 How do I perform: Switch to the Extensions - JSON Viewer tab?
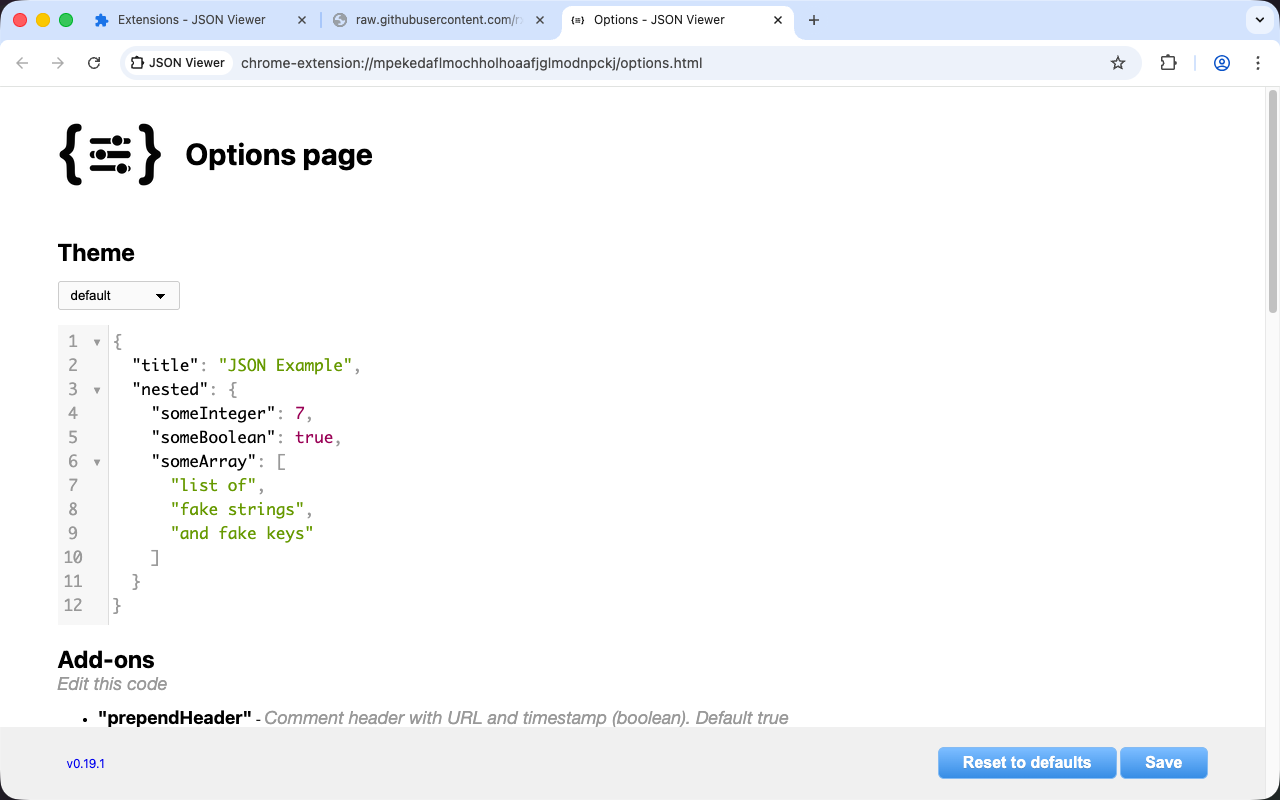point(200,20)
